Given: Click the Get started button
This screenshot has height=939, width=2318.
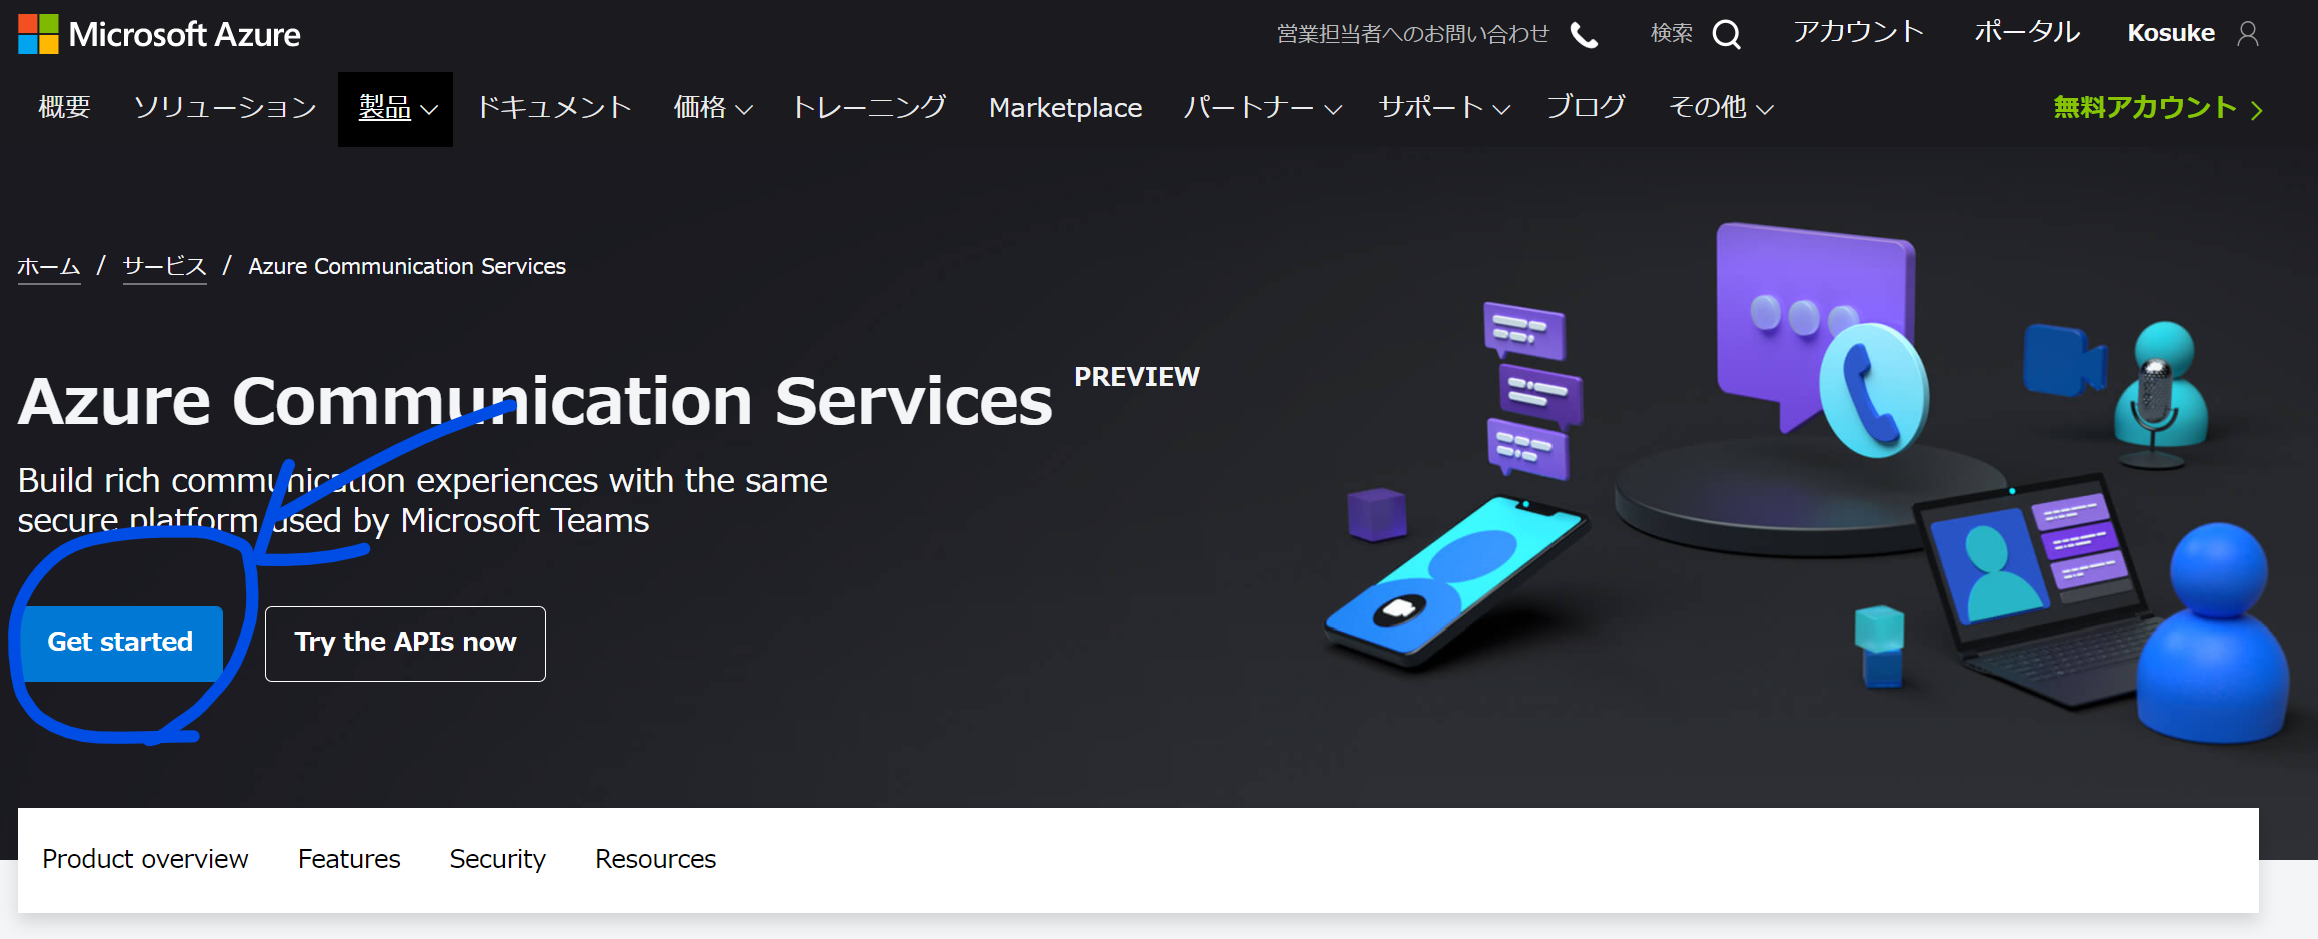Looking at the screenshot, I should pos(119,642).
